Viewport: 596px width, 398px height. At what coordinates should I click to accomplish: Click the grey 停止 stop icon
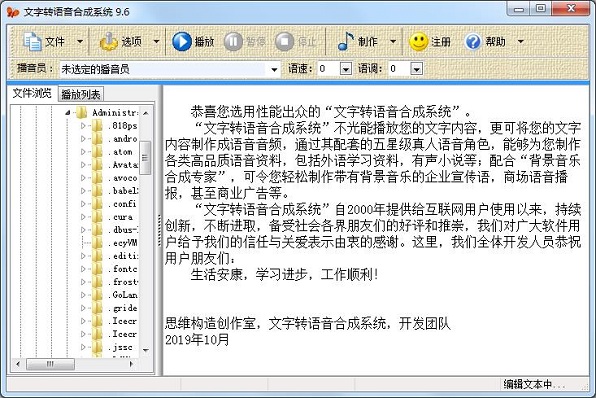pos(284,41)
